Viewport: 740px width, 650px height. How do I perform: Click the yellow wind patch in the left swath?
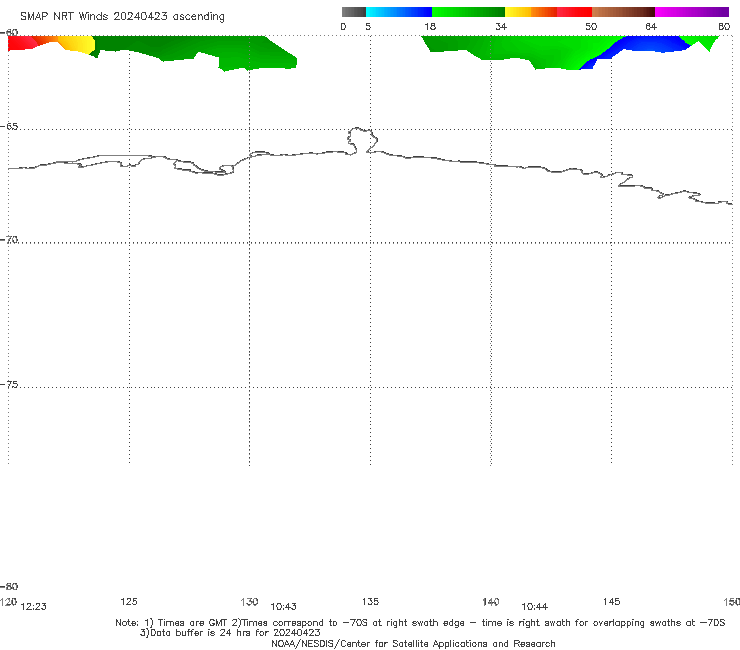tap(80, 45)
